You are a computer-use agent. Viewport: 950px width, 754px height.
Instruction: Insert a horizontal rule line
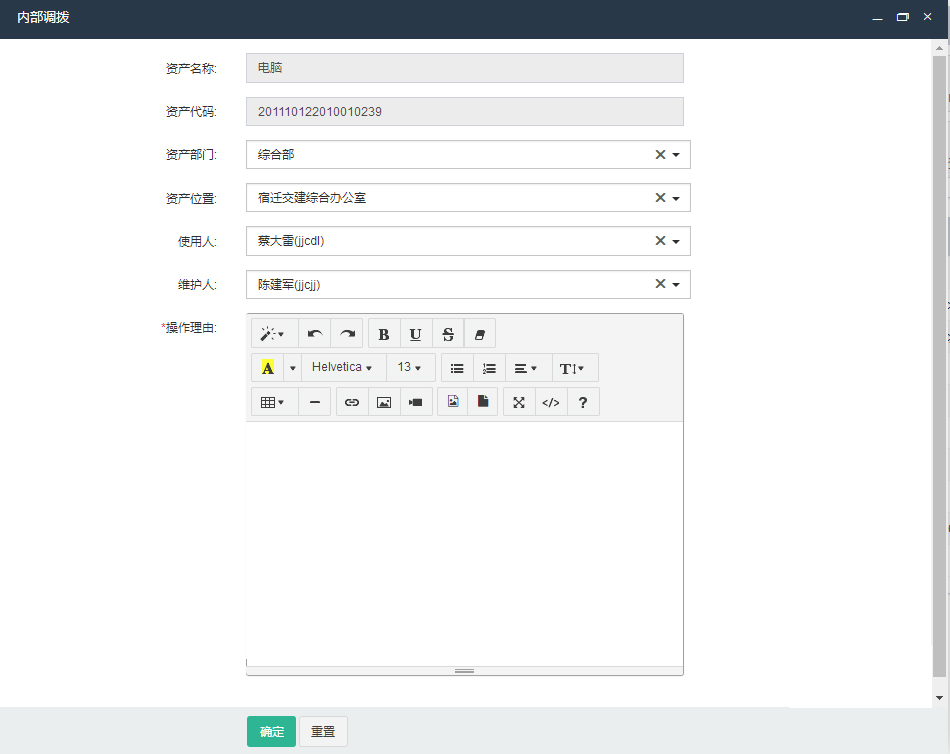click(315, 402)
